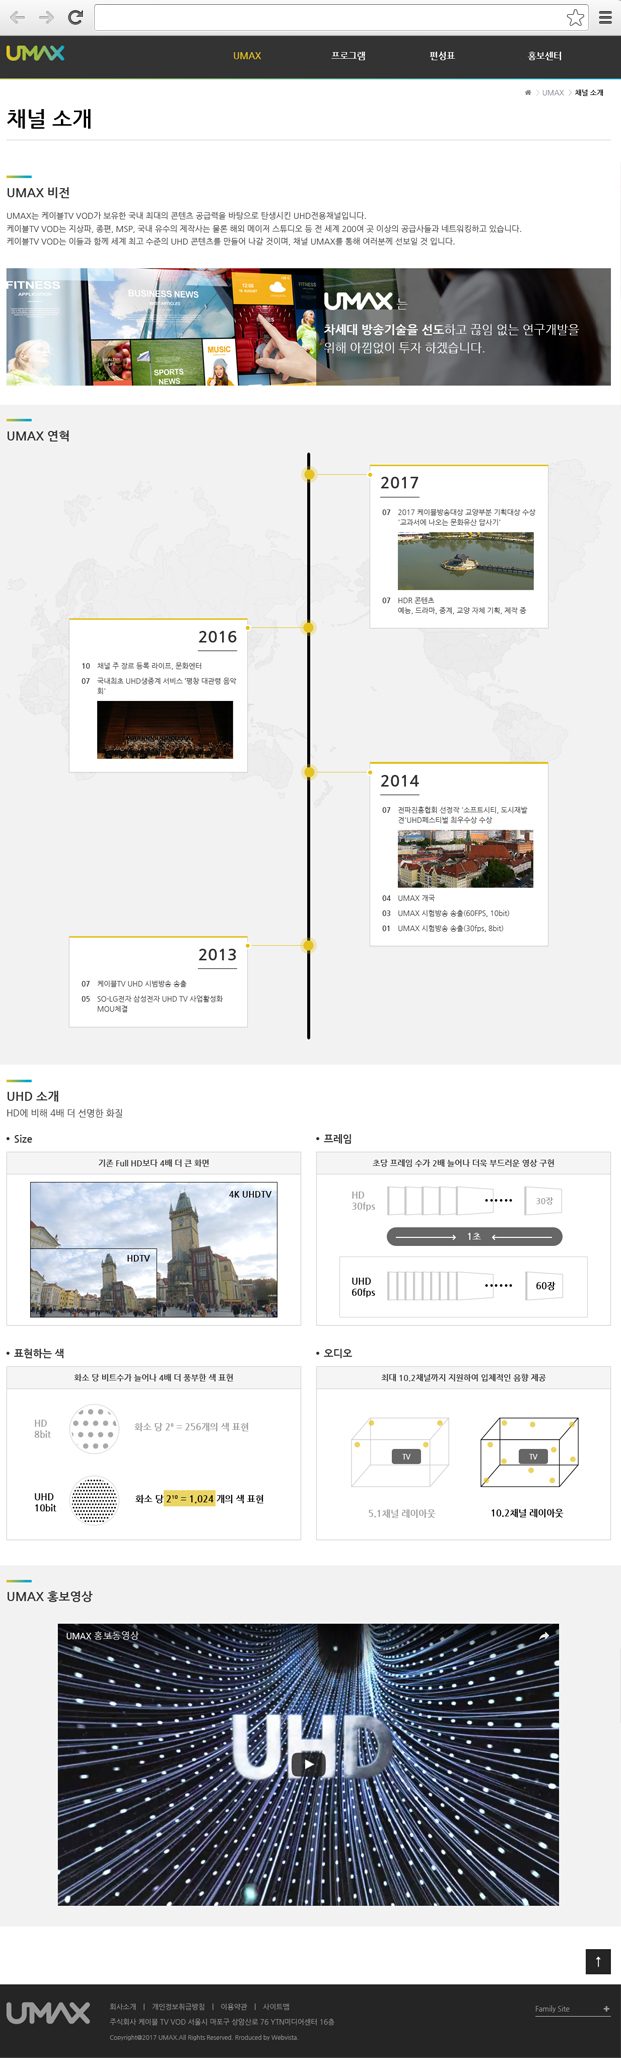Click the 2017 river island photo

pos(465,560)
